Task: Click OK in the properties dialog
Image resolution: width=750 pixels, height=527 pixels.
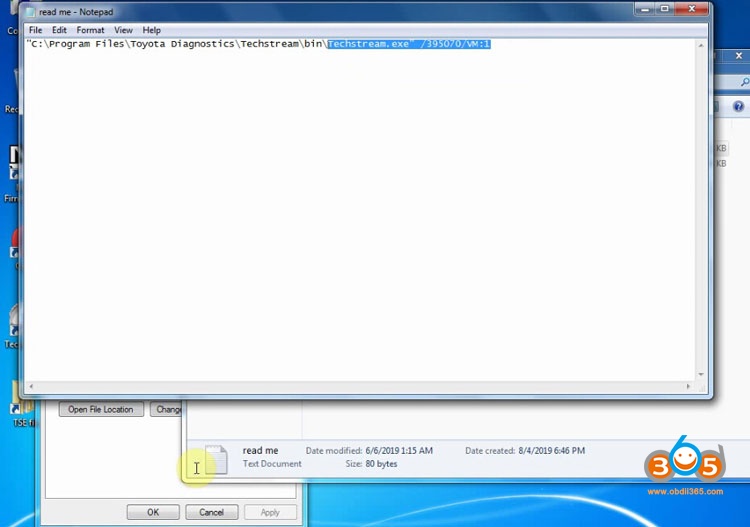Action: (x=153, y=512)
